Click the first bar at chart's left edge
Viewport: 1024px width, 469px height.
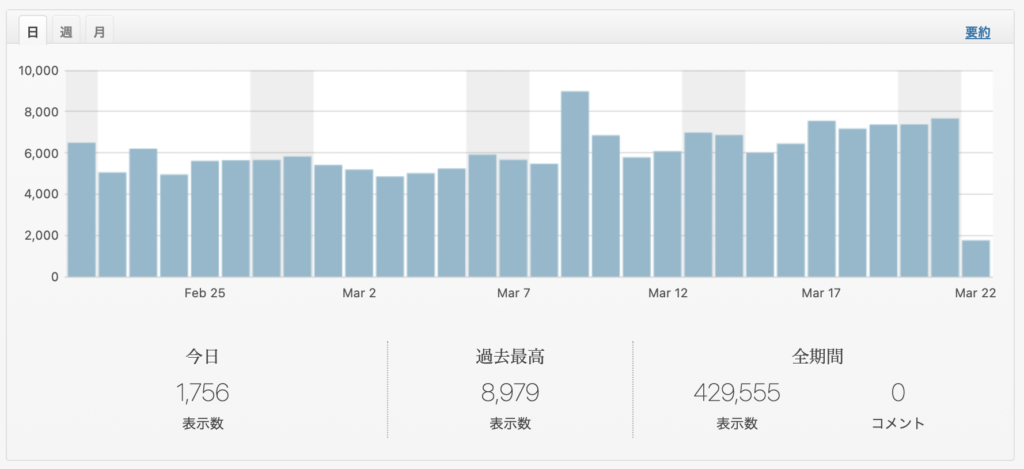pos(81,210)
